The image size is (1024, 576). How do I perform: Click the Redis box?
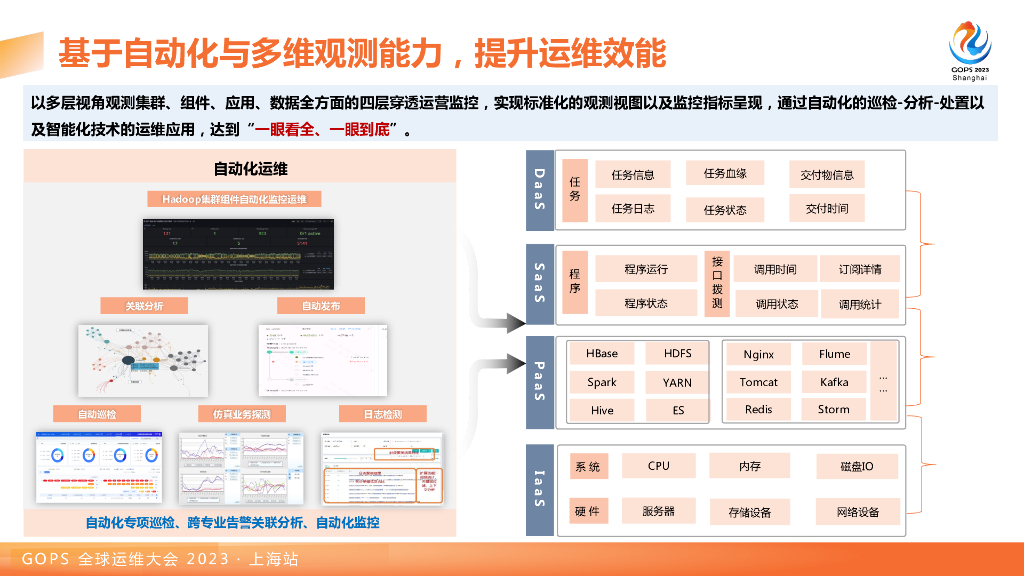pos(758,409)
